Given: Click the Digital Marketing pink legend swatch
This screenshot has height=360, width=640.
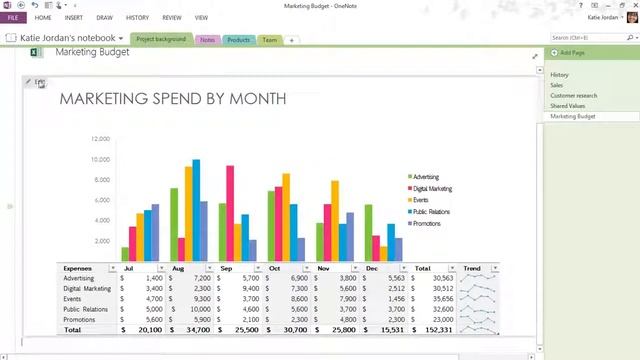Looking at the screenshot, I should (410, 189).
